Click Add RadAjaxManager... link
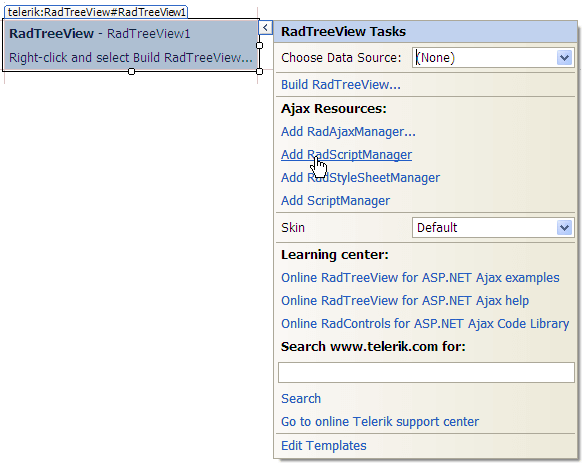This screenshot has width=582, height=463. (348, 132)
